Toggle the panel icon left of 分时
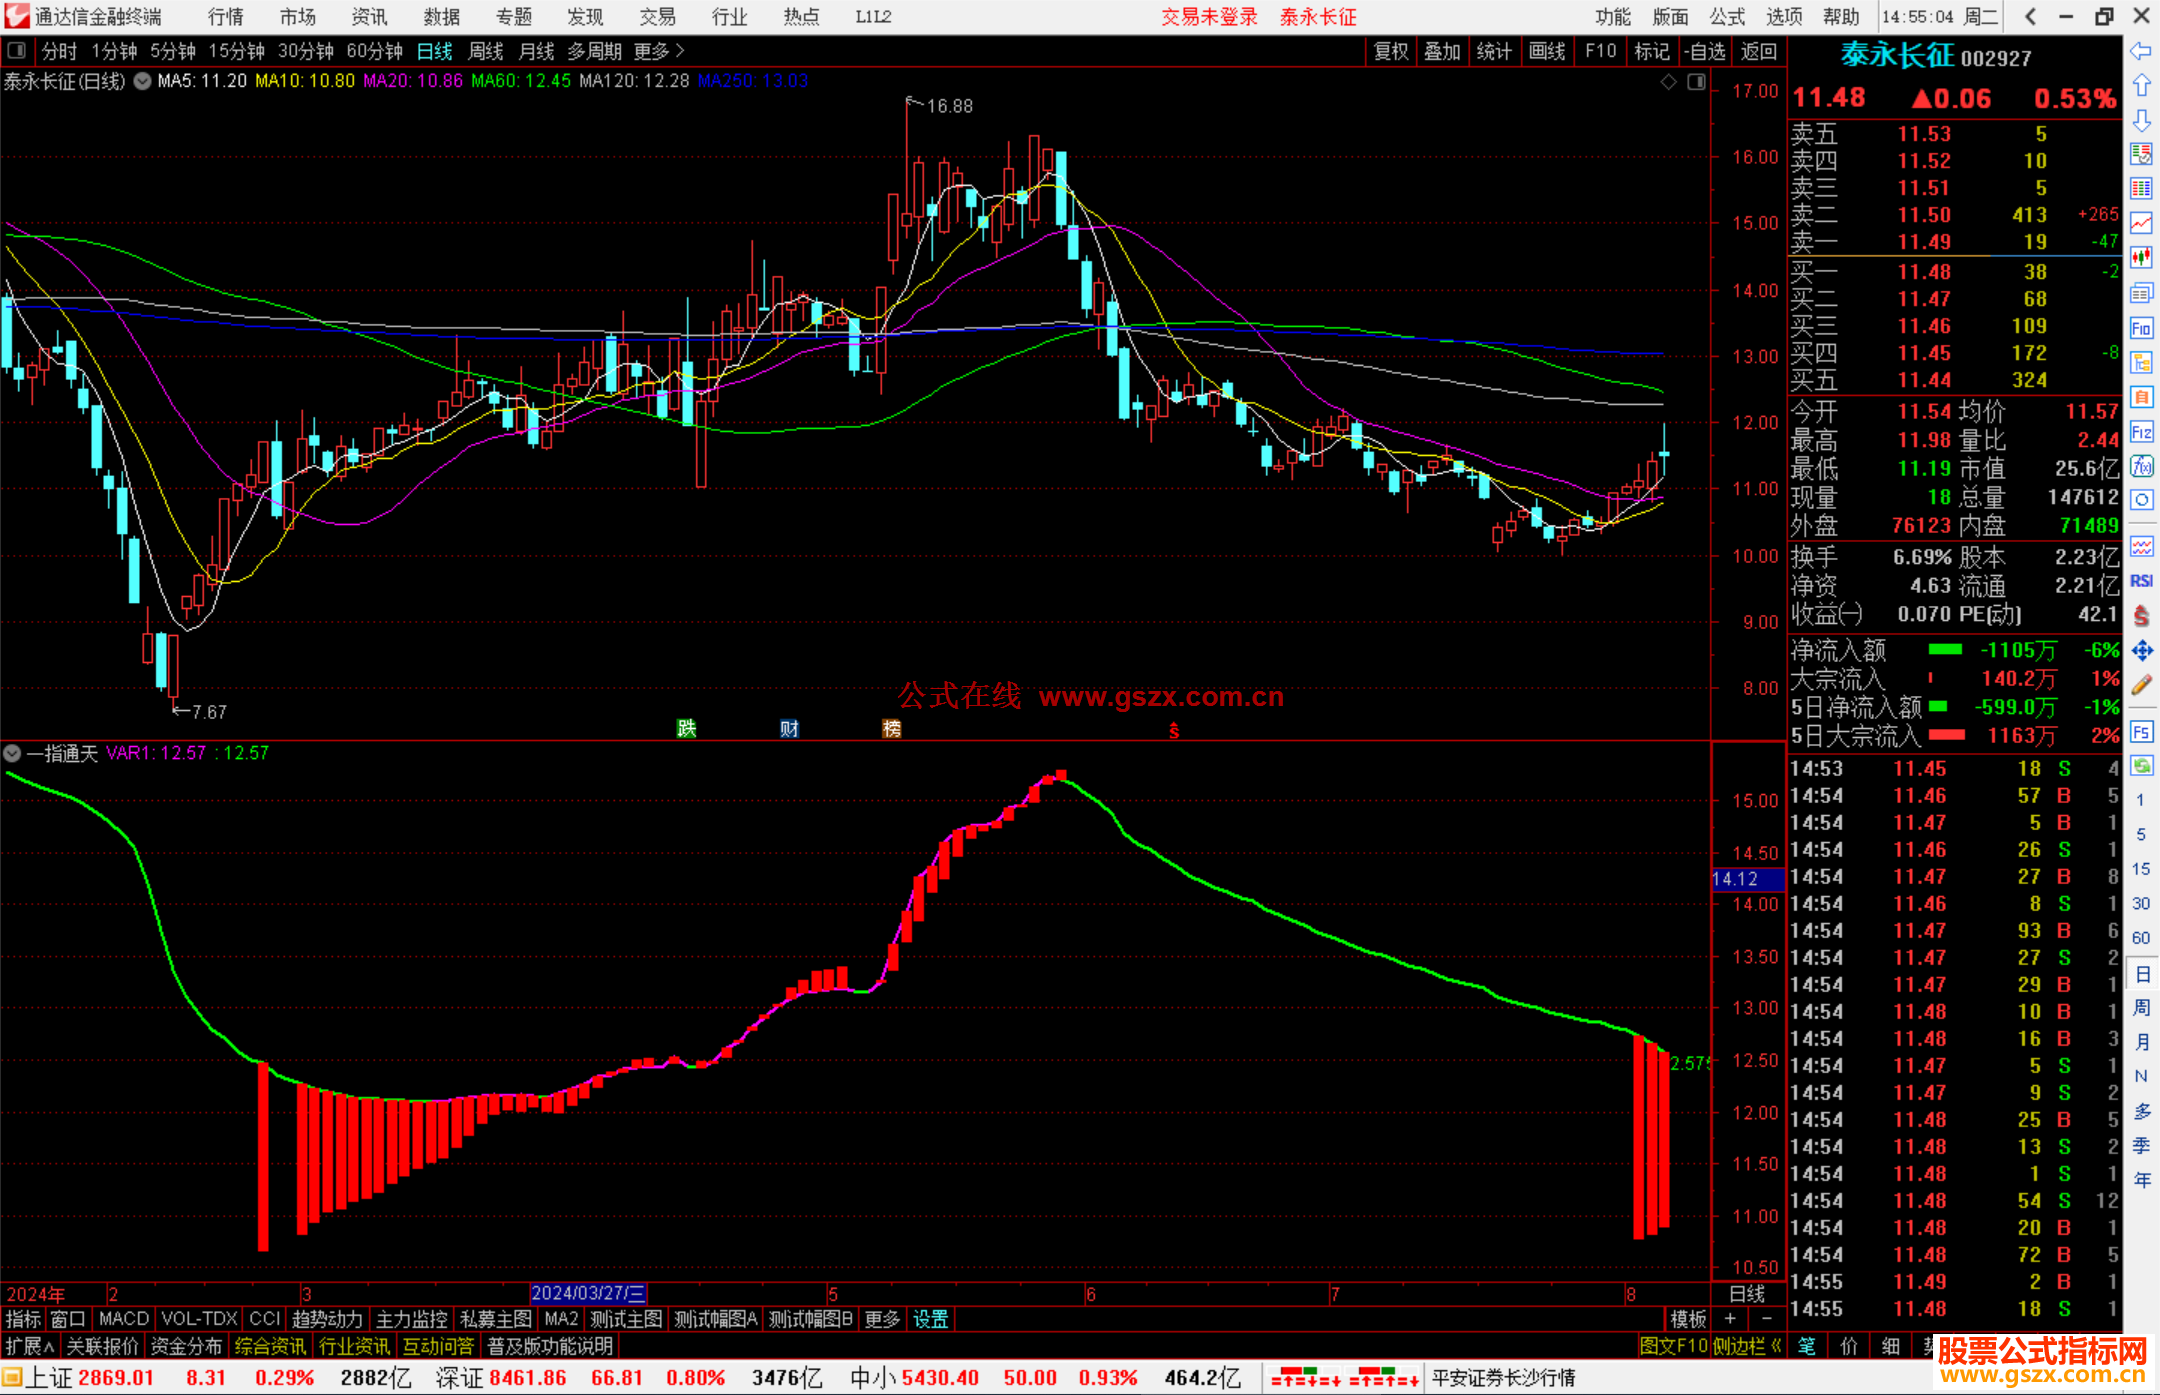Viewport: 2160px width, 1395px height. pos(17,50)
